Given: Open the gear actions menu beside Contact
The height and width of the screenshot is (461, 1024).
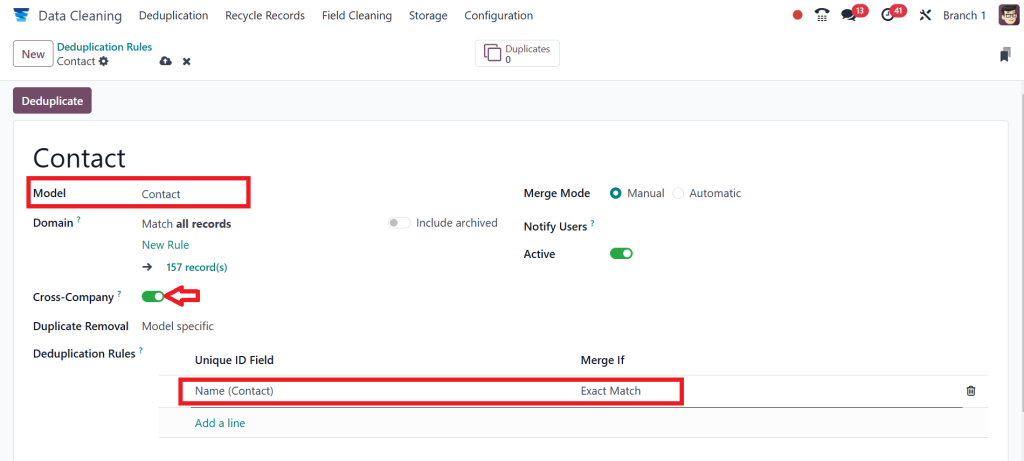Looking at the screenshot, I should [x=103, y=61].
